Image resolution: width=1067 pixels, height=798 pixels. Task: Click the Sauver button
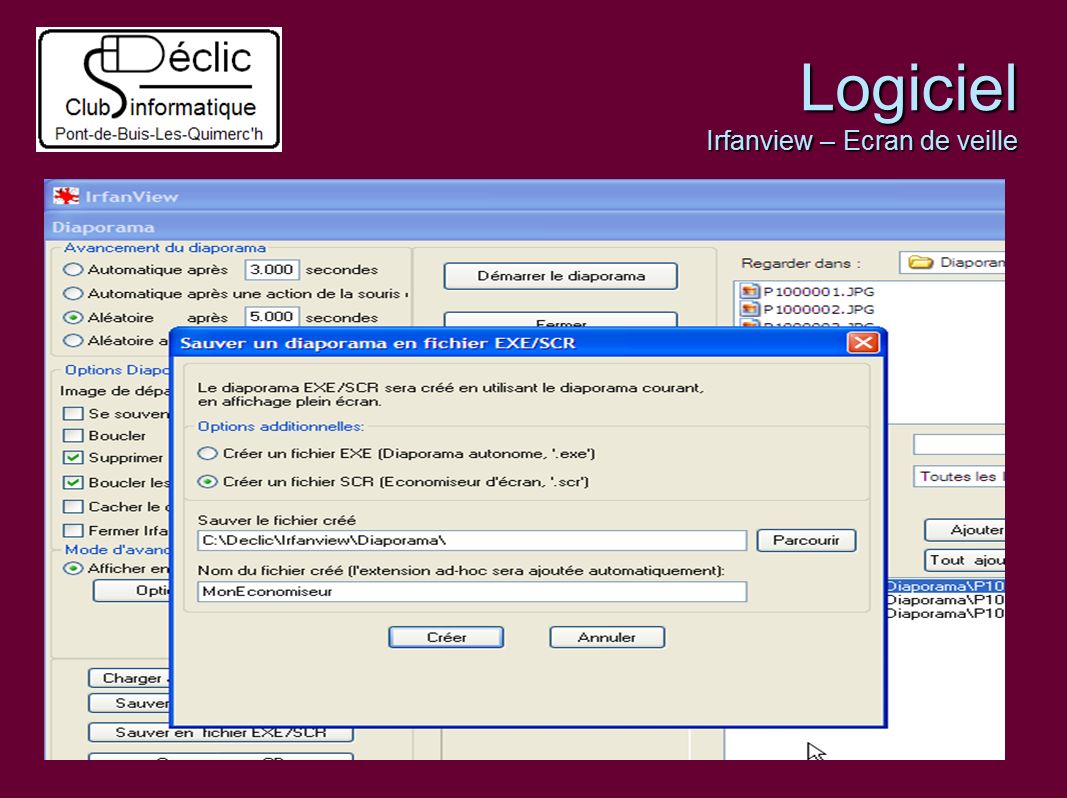point(129,703)
